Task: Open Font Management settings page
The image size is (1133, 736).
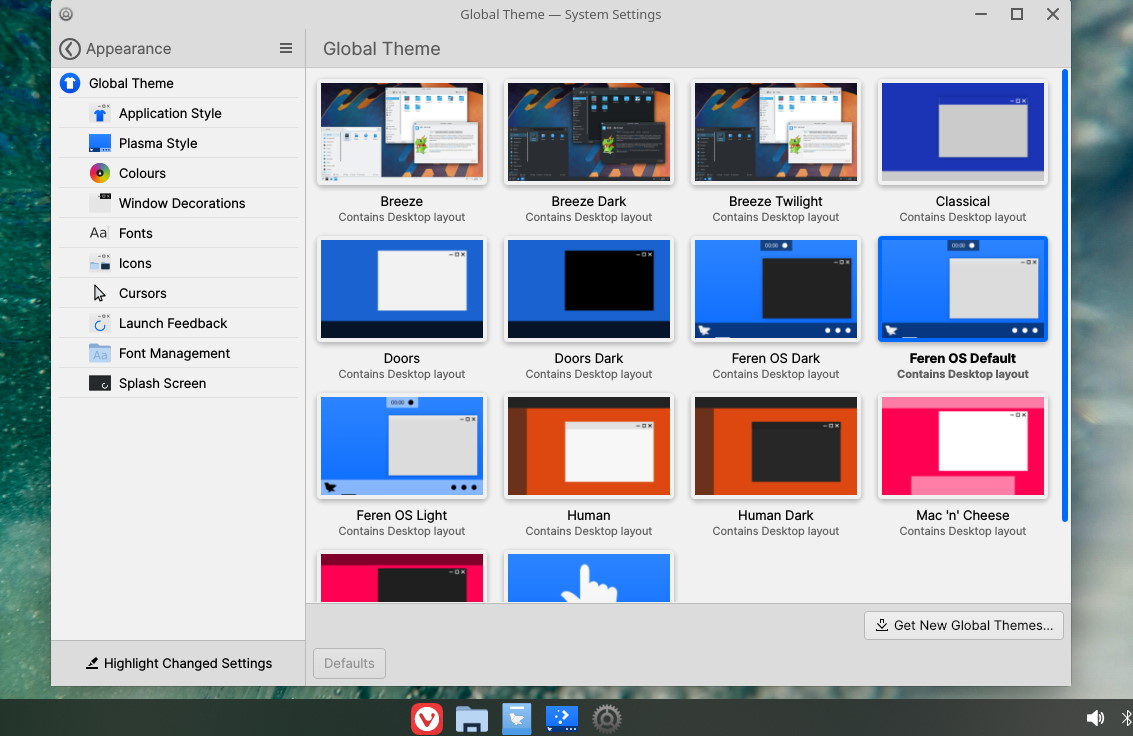Action: point(174,353)
